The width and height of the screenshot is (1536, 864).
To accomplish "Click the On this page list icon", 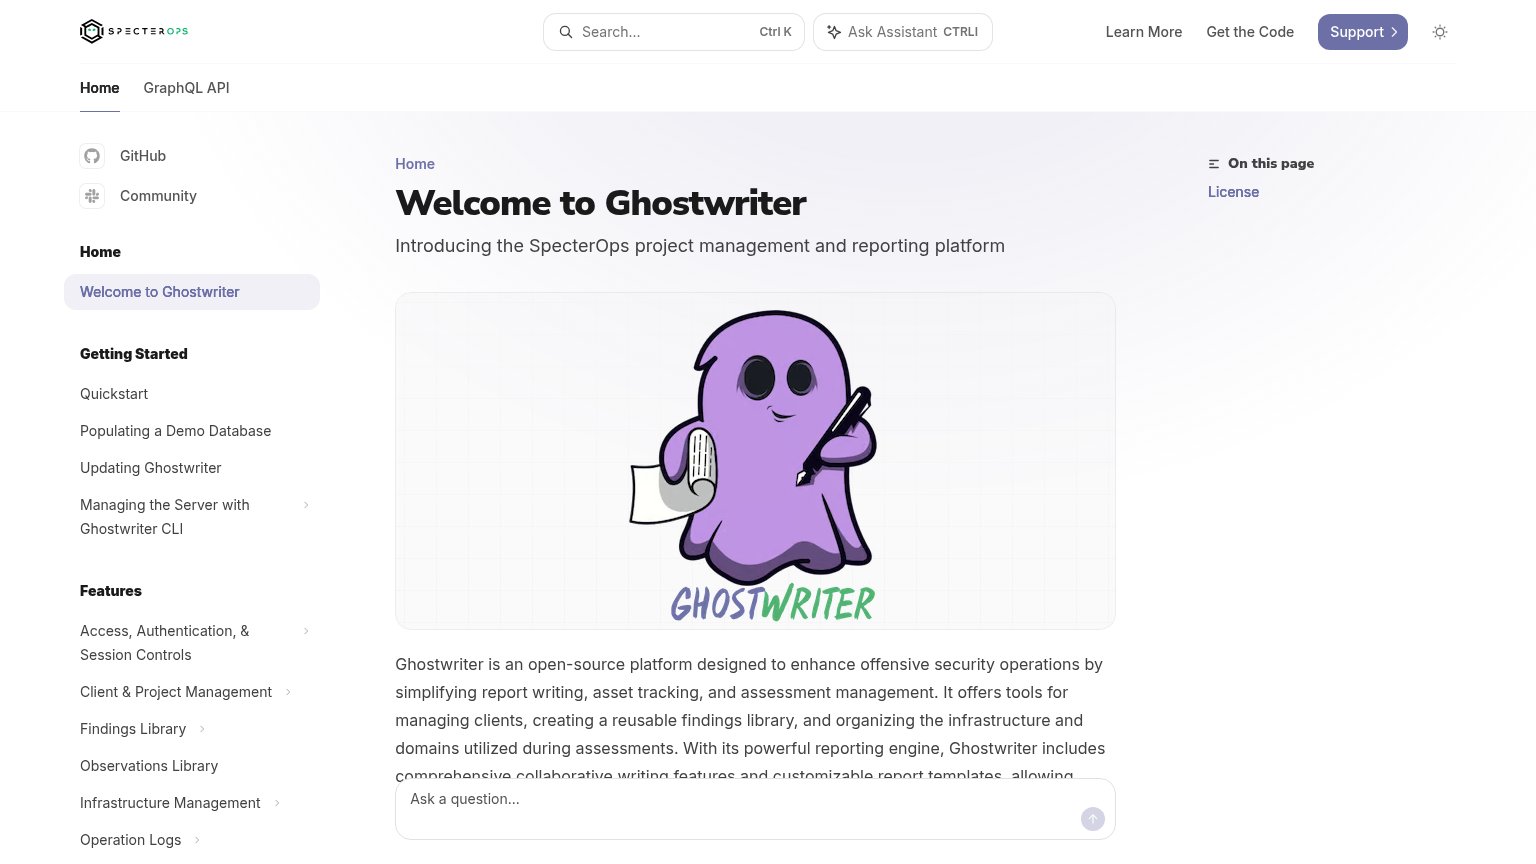I will click(x=1214, y=164).
